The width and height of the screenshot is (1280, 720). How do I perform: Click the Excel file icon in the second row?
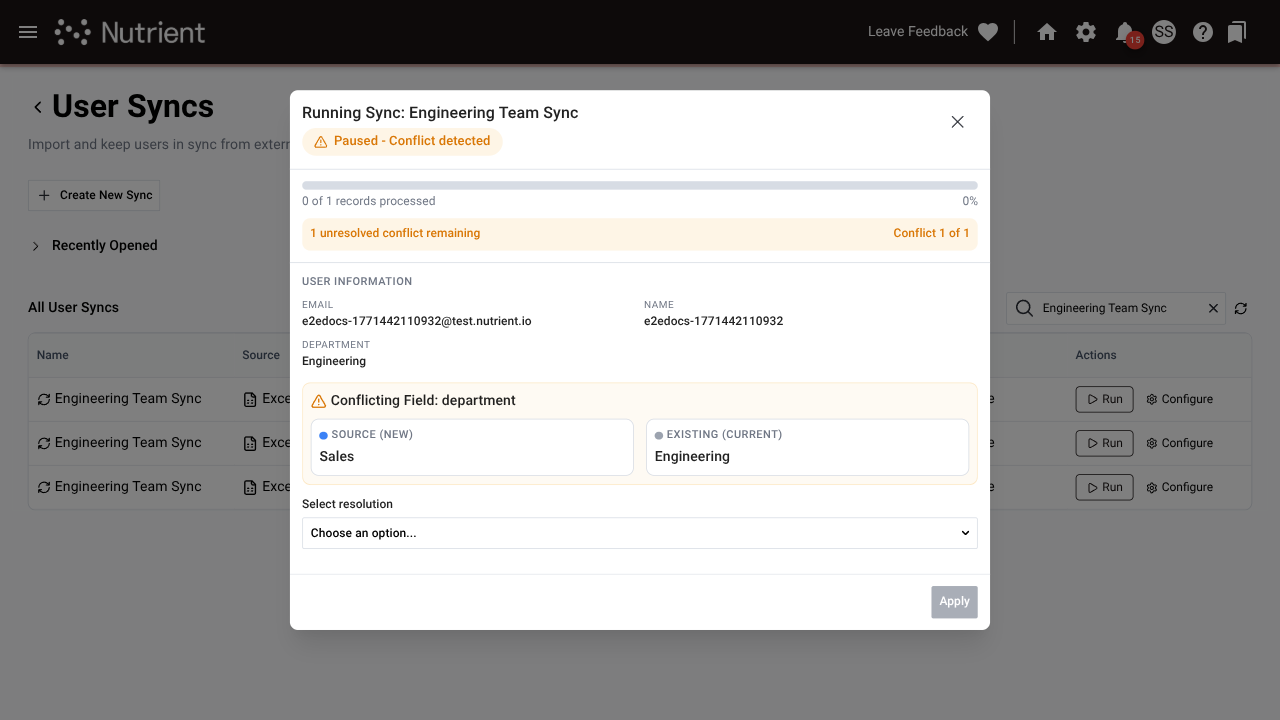[252, 442]
